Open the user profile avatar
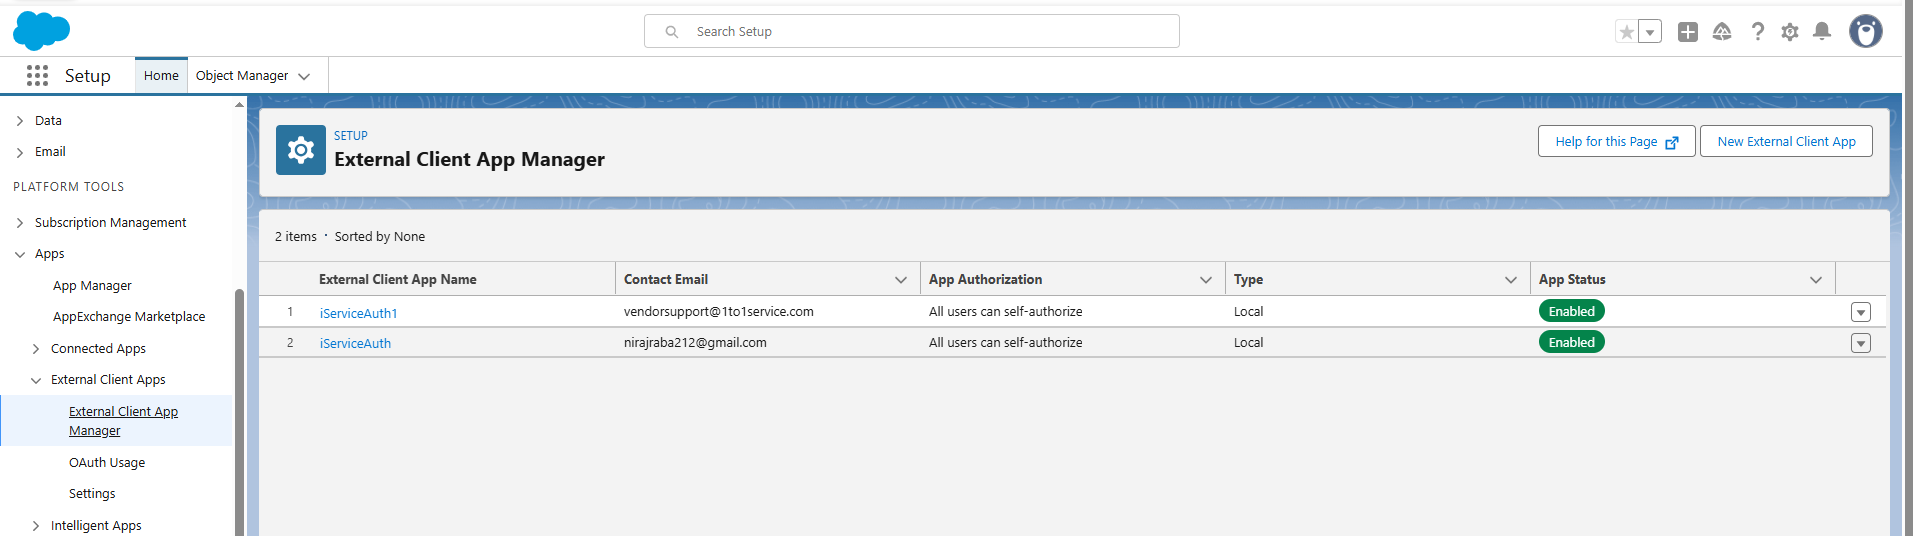Image resolution: width=1913 pixels, height=536 pixels. pos(1865,31)
